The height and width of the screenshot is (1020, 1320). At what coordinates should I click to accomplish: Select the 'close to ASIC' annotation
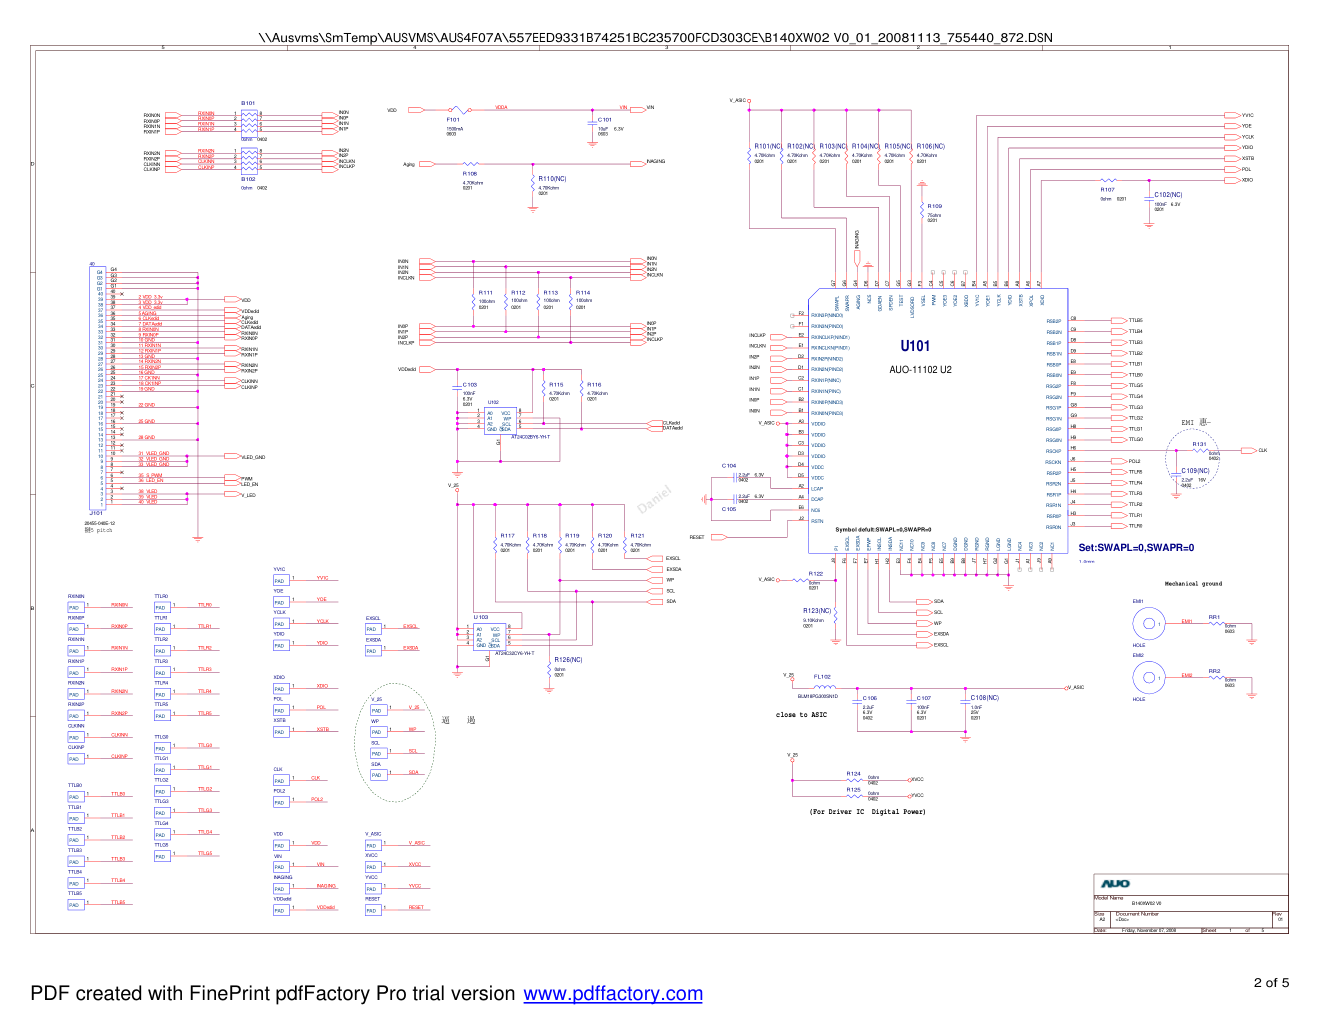point(801,715)
